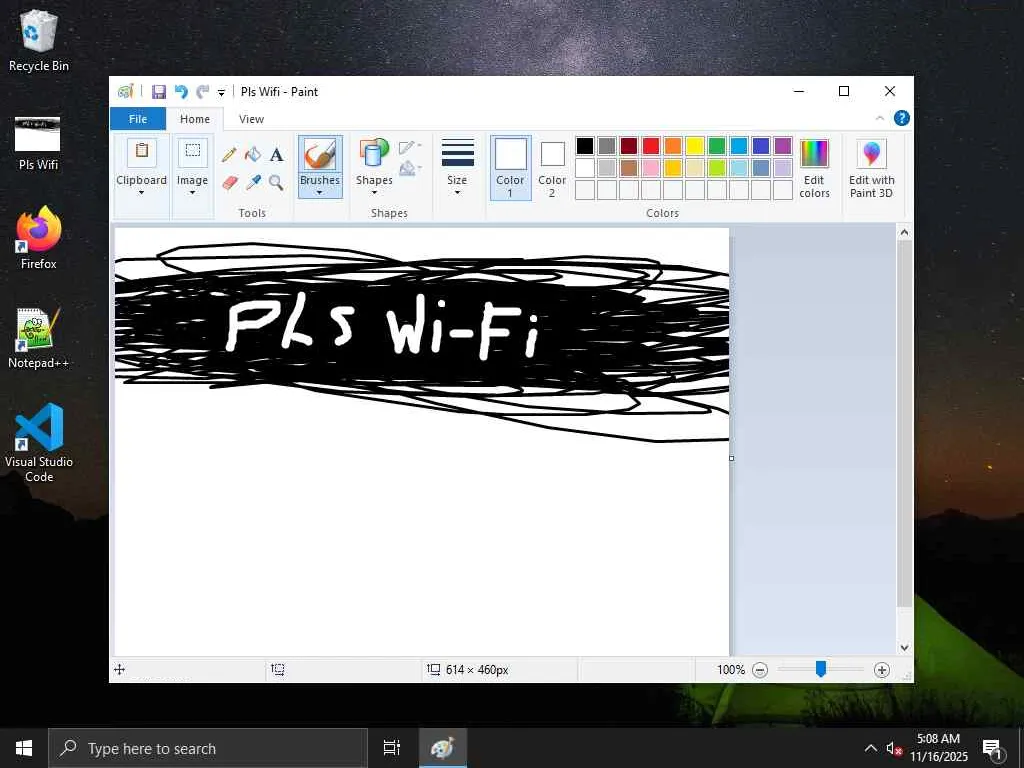Viewport: 1024px width, 768px height.
Task: Select the Pls Wifi file on desktop
Action: (38, 144)
